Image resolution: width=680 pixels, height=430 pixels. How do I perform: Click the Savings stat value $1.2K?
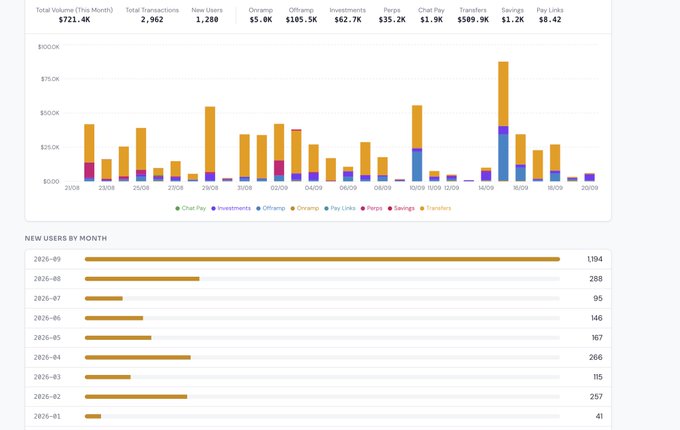tap(513, 20)
